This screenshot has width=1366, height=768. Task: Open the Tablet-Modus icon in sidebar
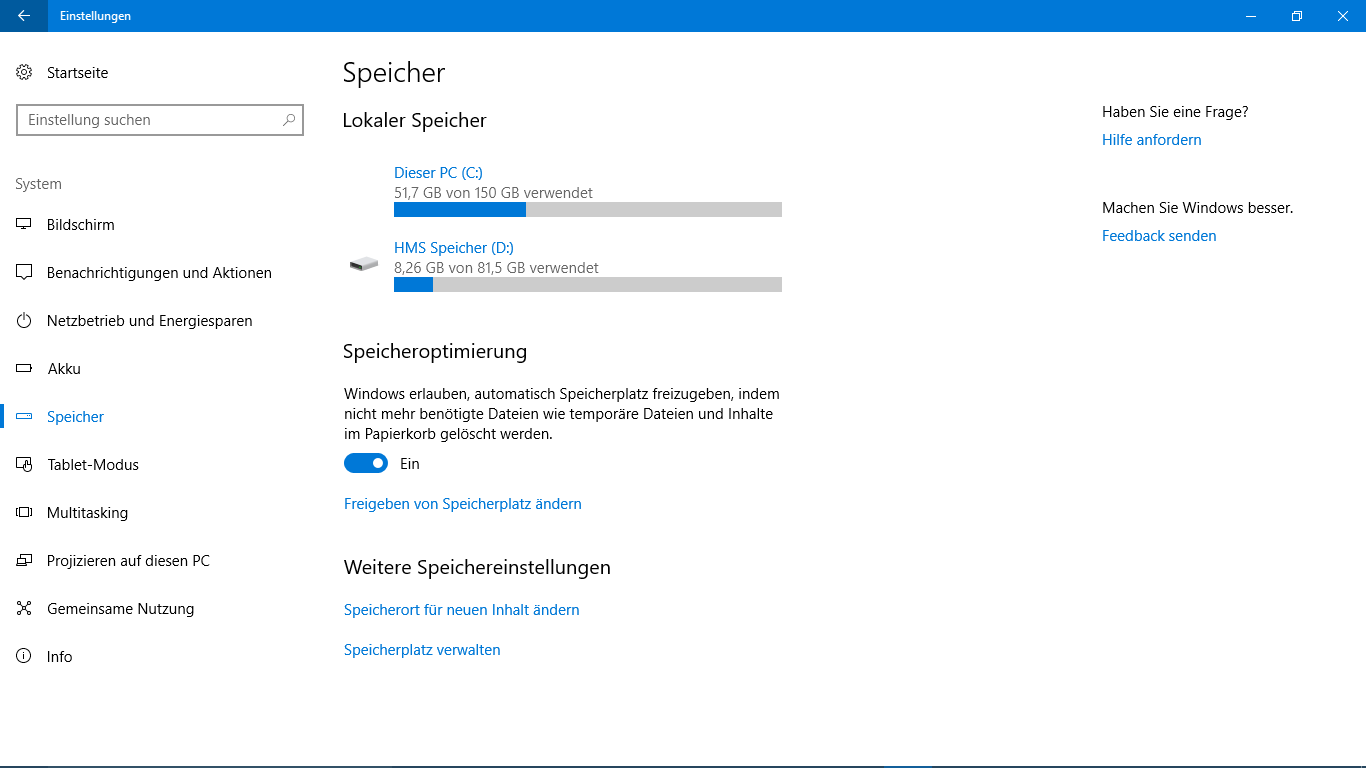click(24, 465)
